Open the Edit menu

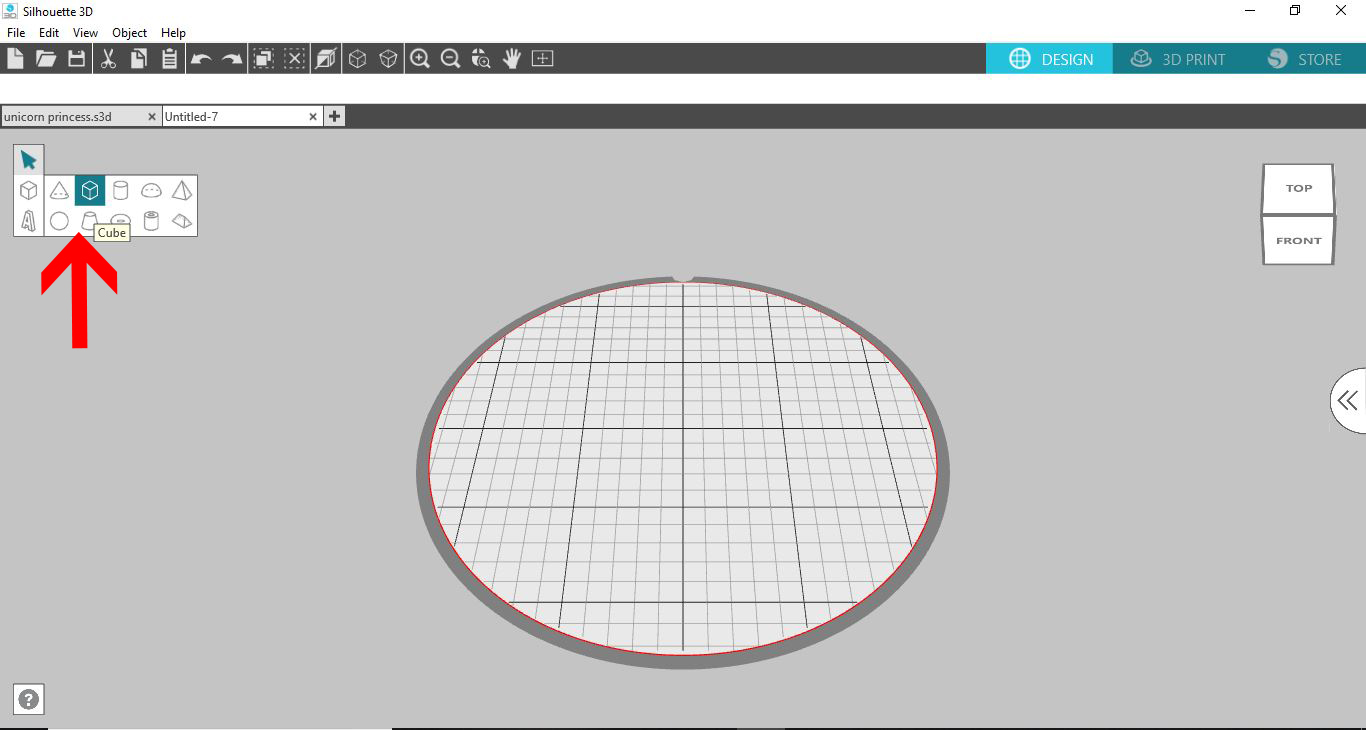pos(49,33)
